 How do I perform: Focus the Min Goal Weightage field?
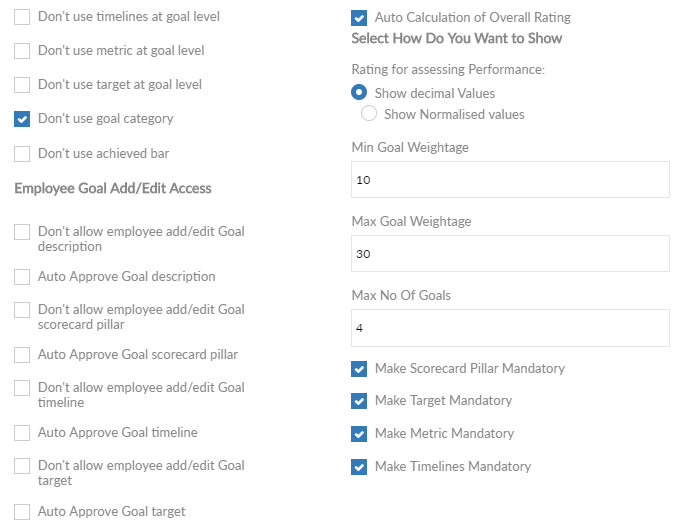click(510, 180)
